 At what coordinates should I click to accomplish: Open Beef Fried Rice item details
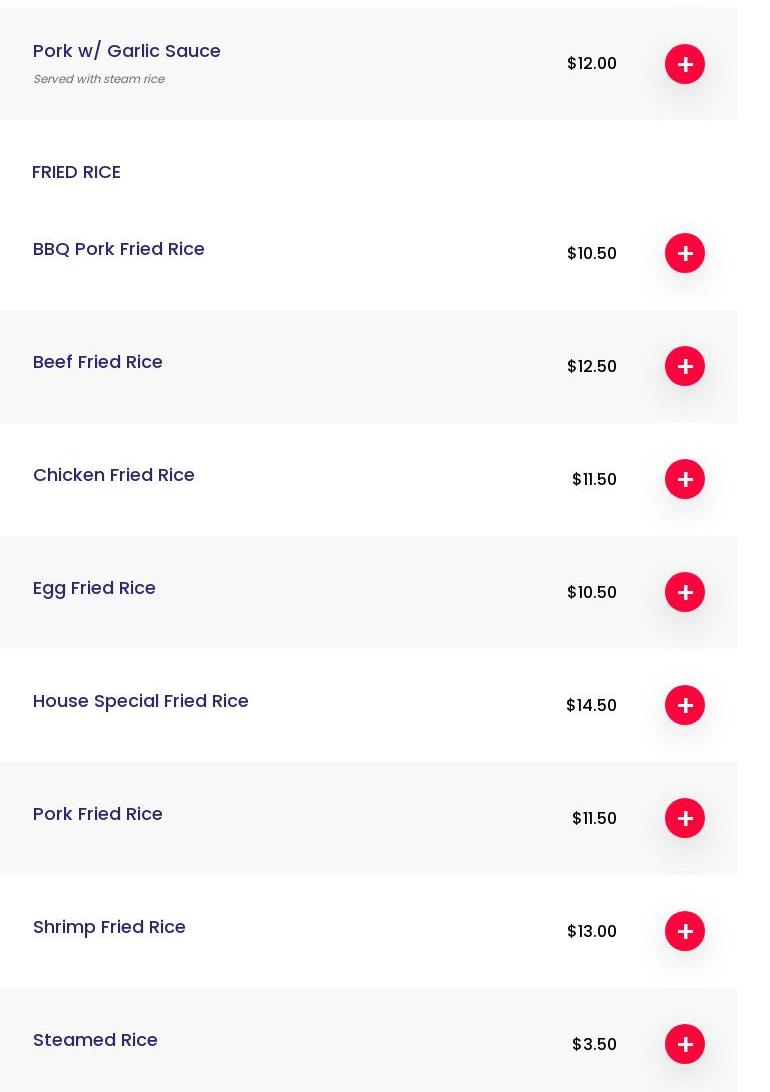[x=97, y=361]
